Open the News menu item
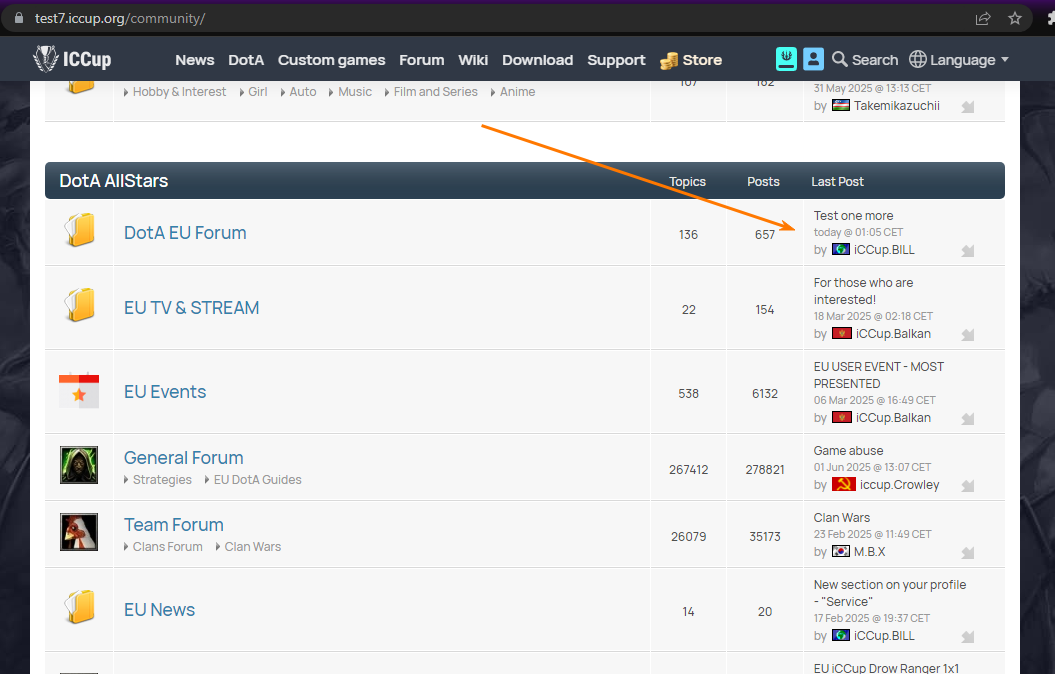The width and height of the screenshot is (1055, 674). [194, 60]
